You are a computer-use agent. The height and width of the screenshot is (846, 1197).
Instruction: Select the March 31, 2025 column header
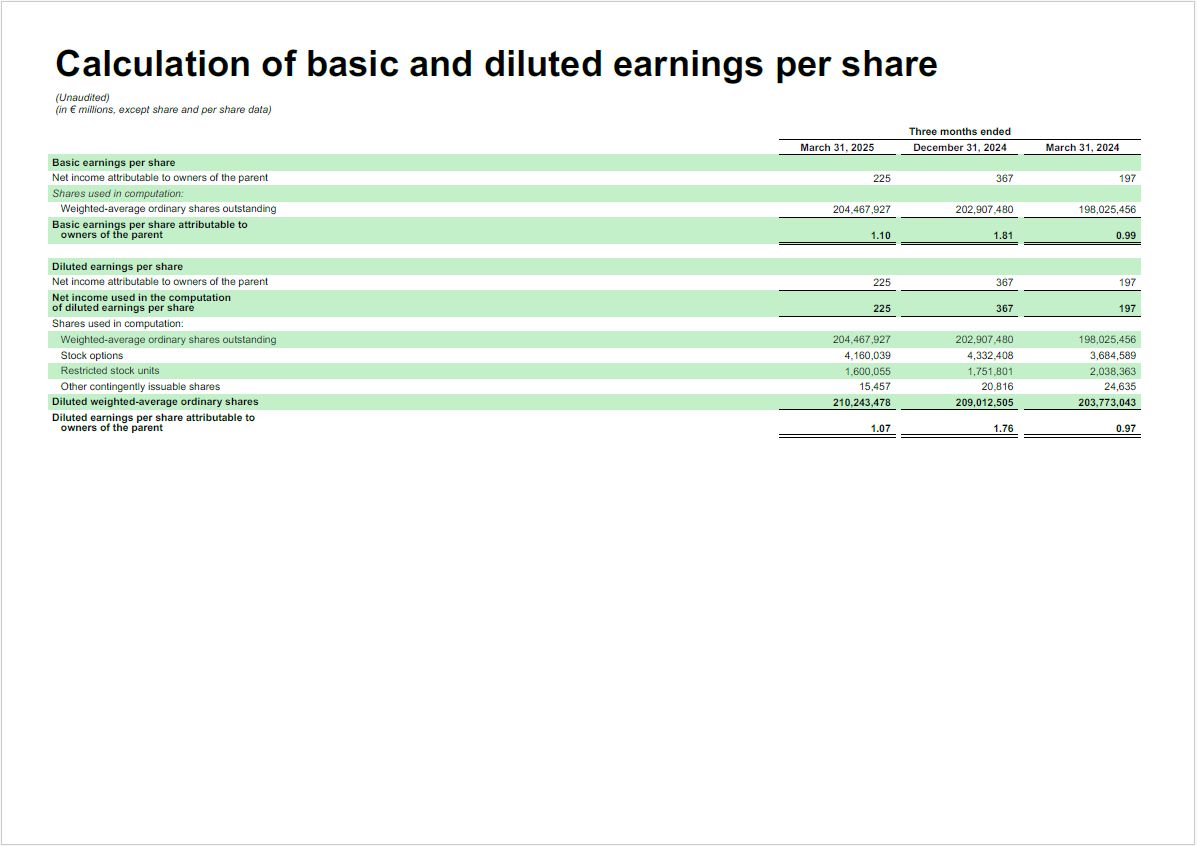tap(836, 148)
